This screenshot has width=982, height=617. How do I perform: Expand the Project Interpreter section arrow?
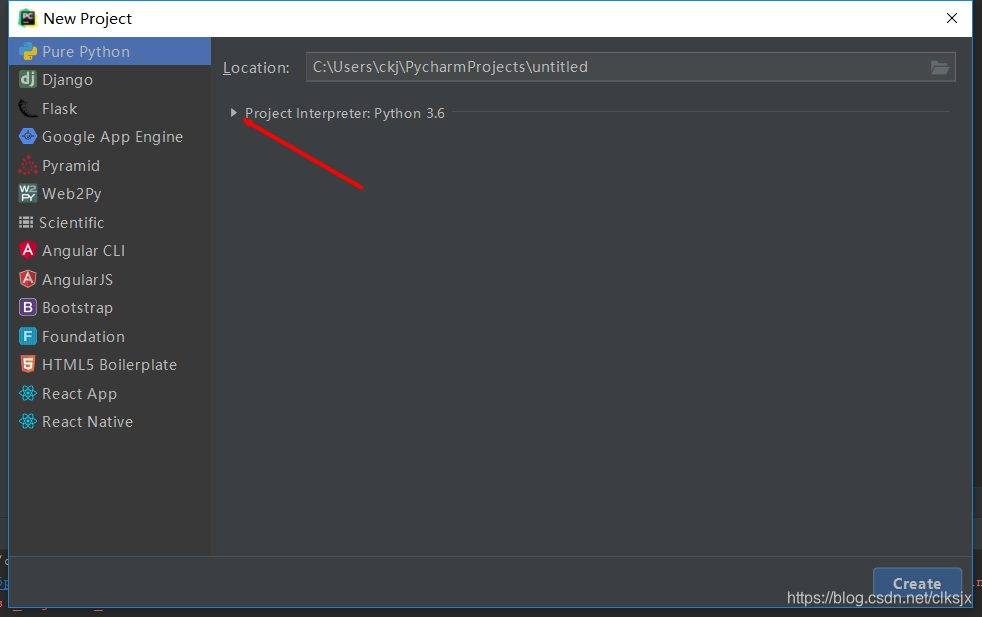[x=234, y=113]
